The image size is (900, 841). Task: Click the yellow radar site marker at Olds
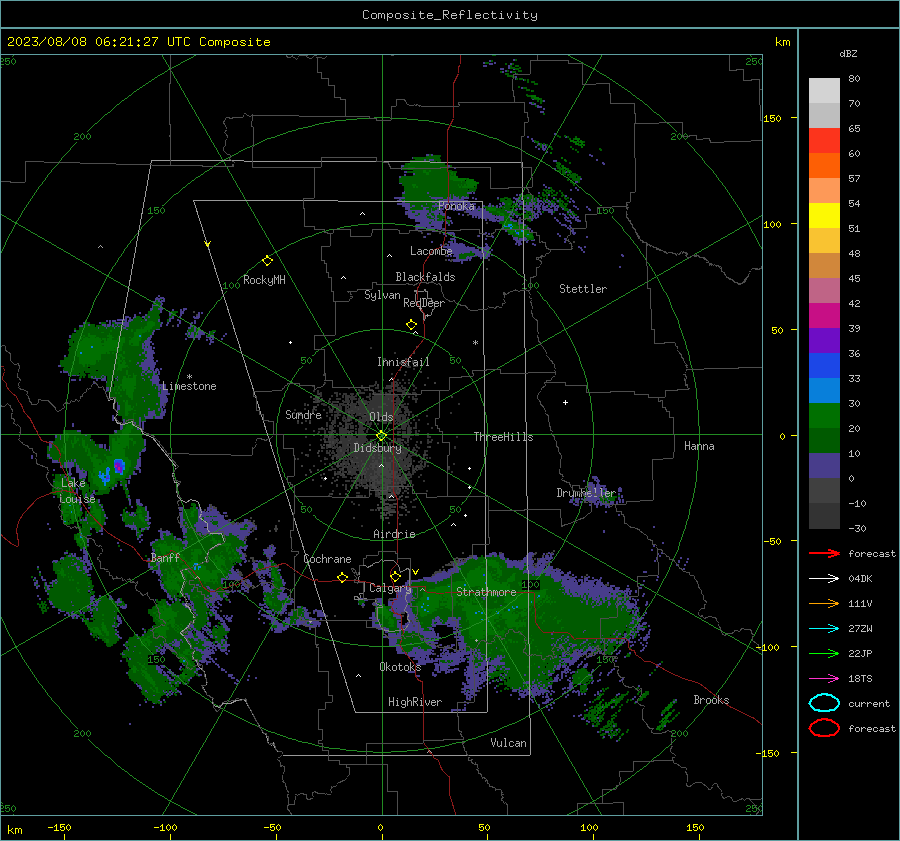pos(382,435)
